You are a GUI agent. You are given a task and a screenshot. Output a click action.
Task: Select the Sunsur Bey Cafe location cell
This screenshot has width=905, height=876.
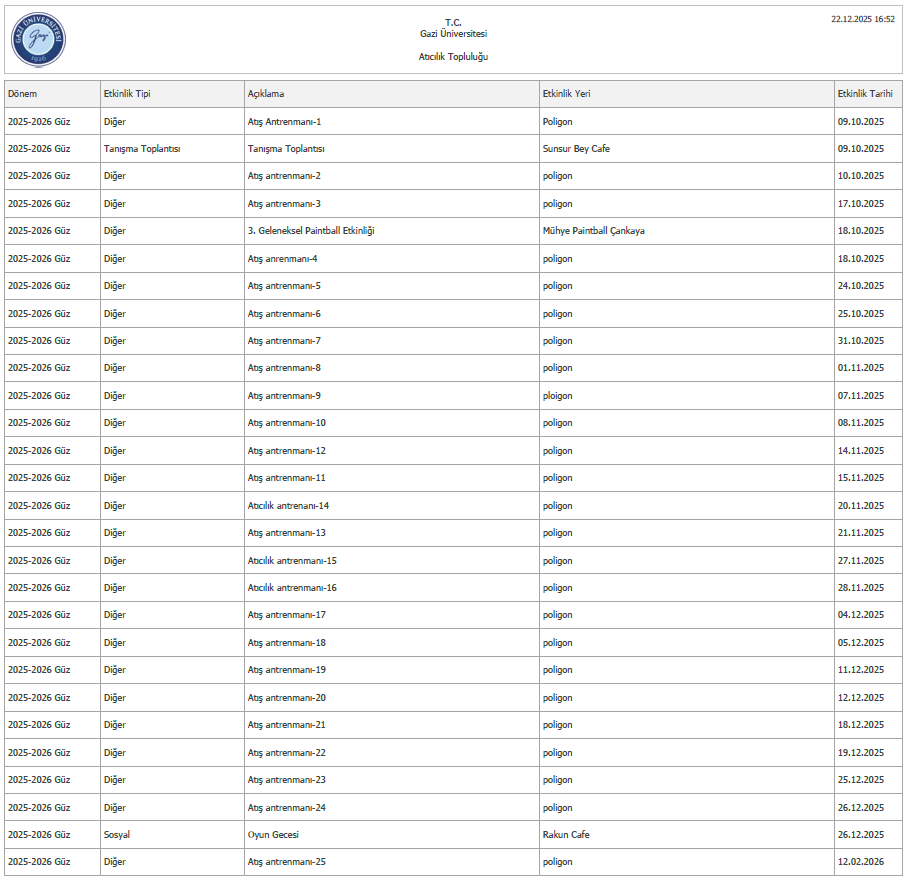tap(576, 149)
